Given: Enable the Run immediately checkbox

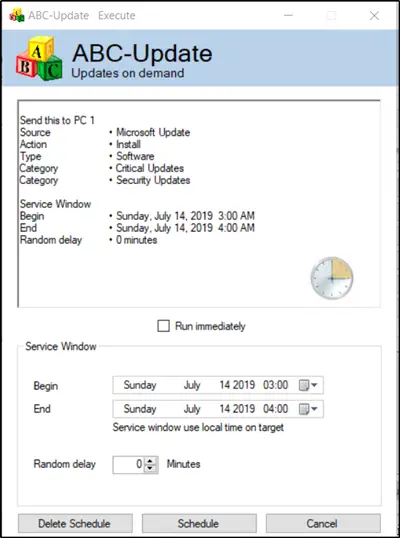Looking at the screenshot, I should tap(163, 326).
